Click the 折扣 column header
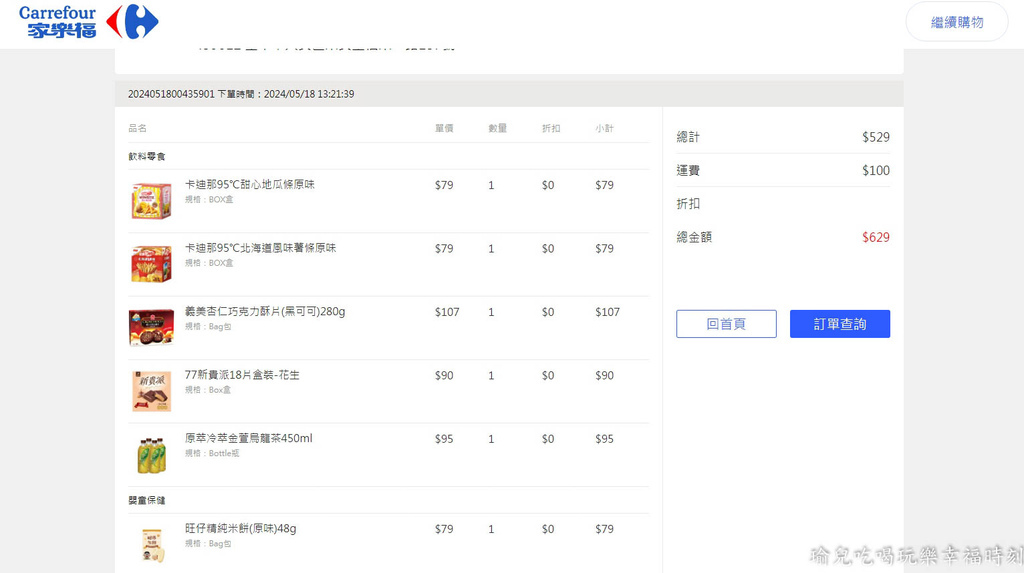Screen dimensions: 1024x573 (551, 128)
